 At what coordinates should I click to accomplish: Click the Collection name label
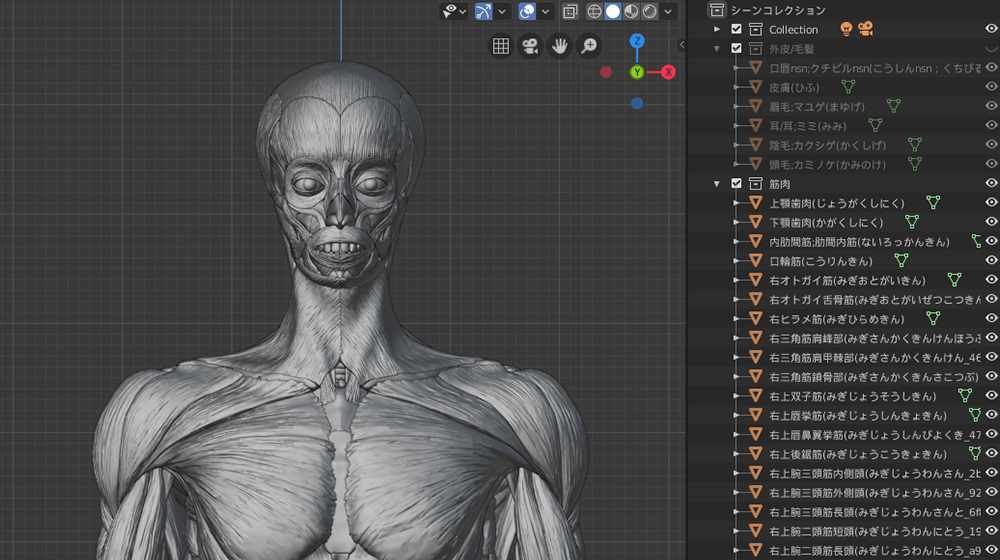tap(793, 29)
